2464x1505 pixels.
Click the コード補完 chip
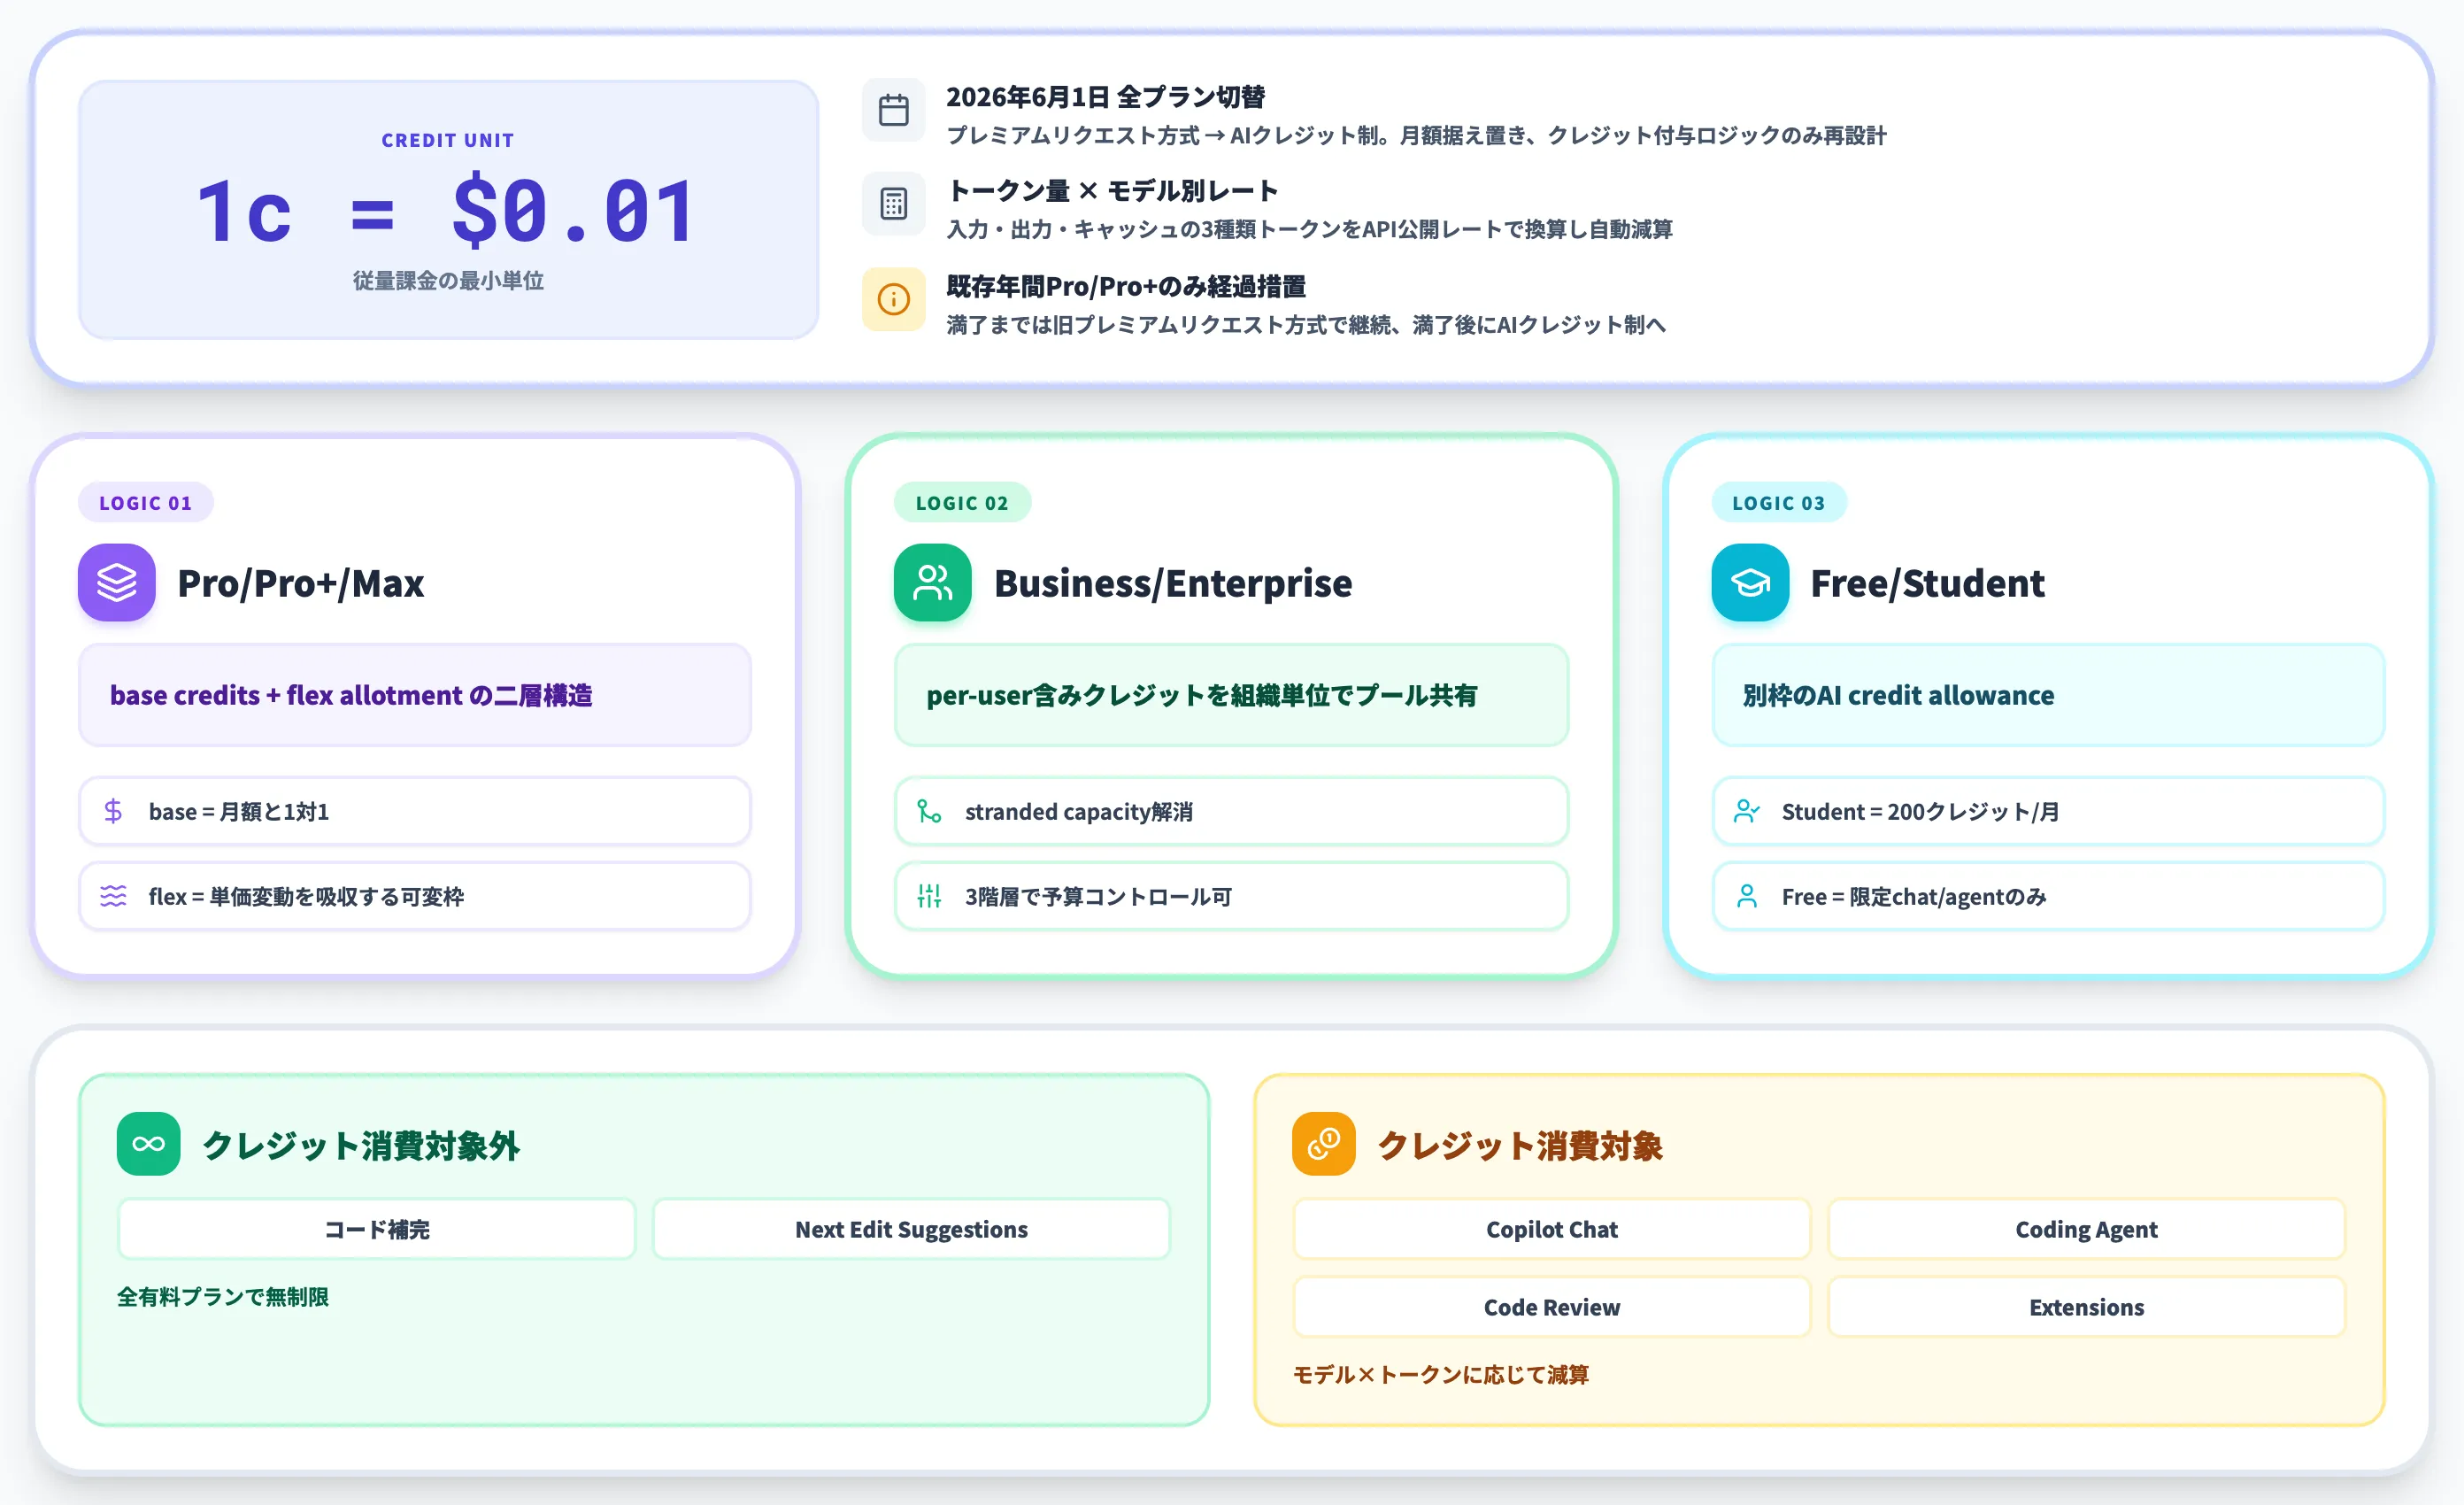tap(377, 1229)
